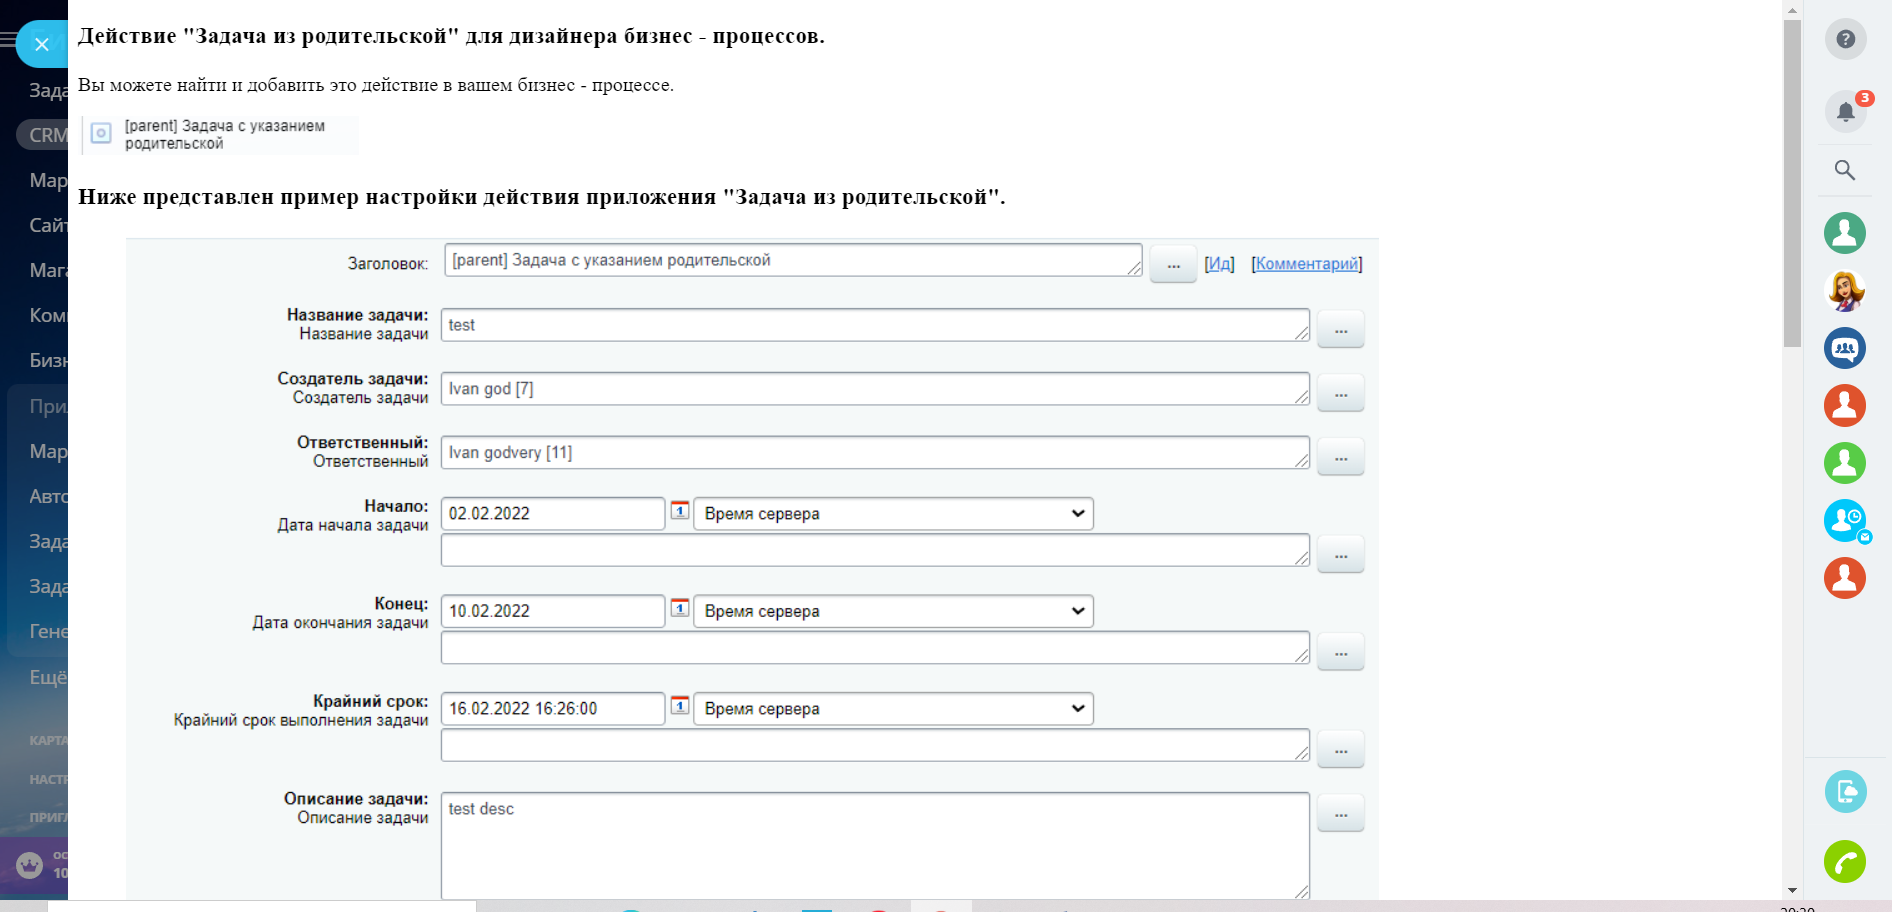Click the vertical scrollbar thumb
The image size is (1892, 912).
point(1792,184)
